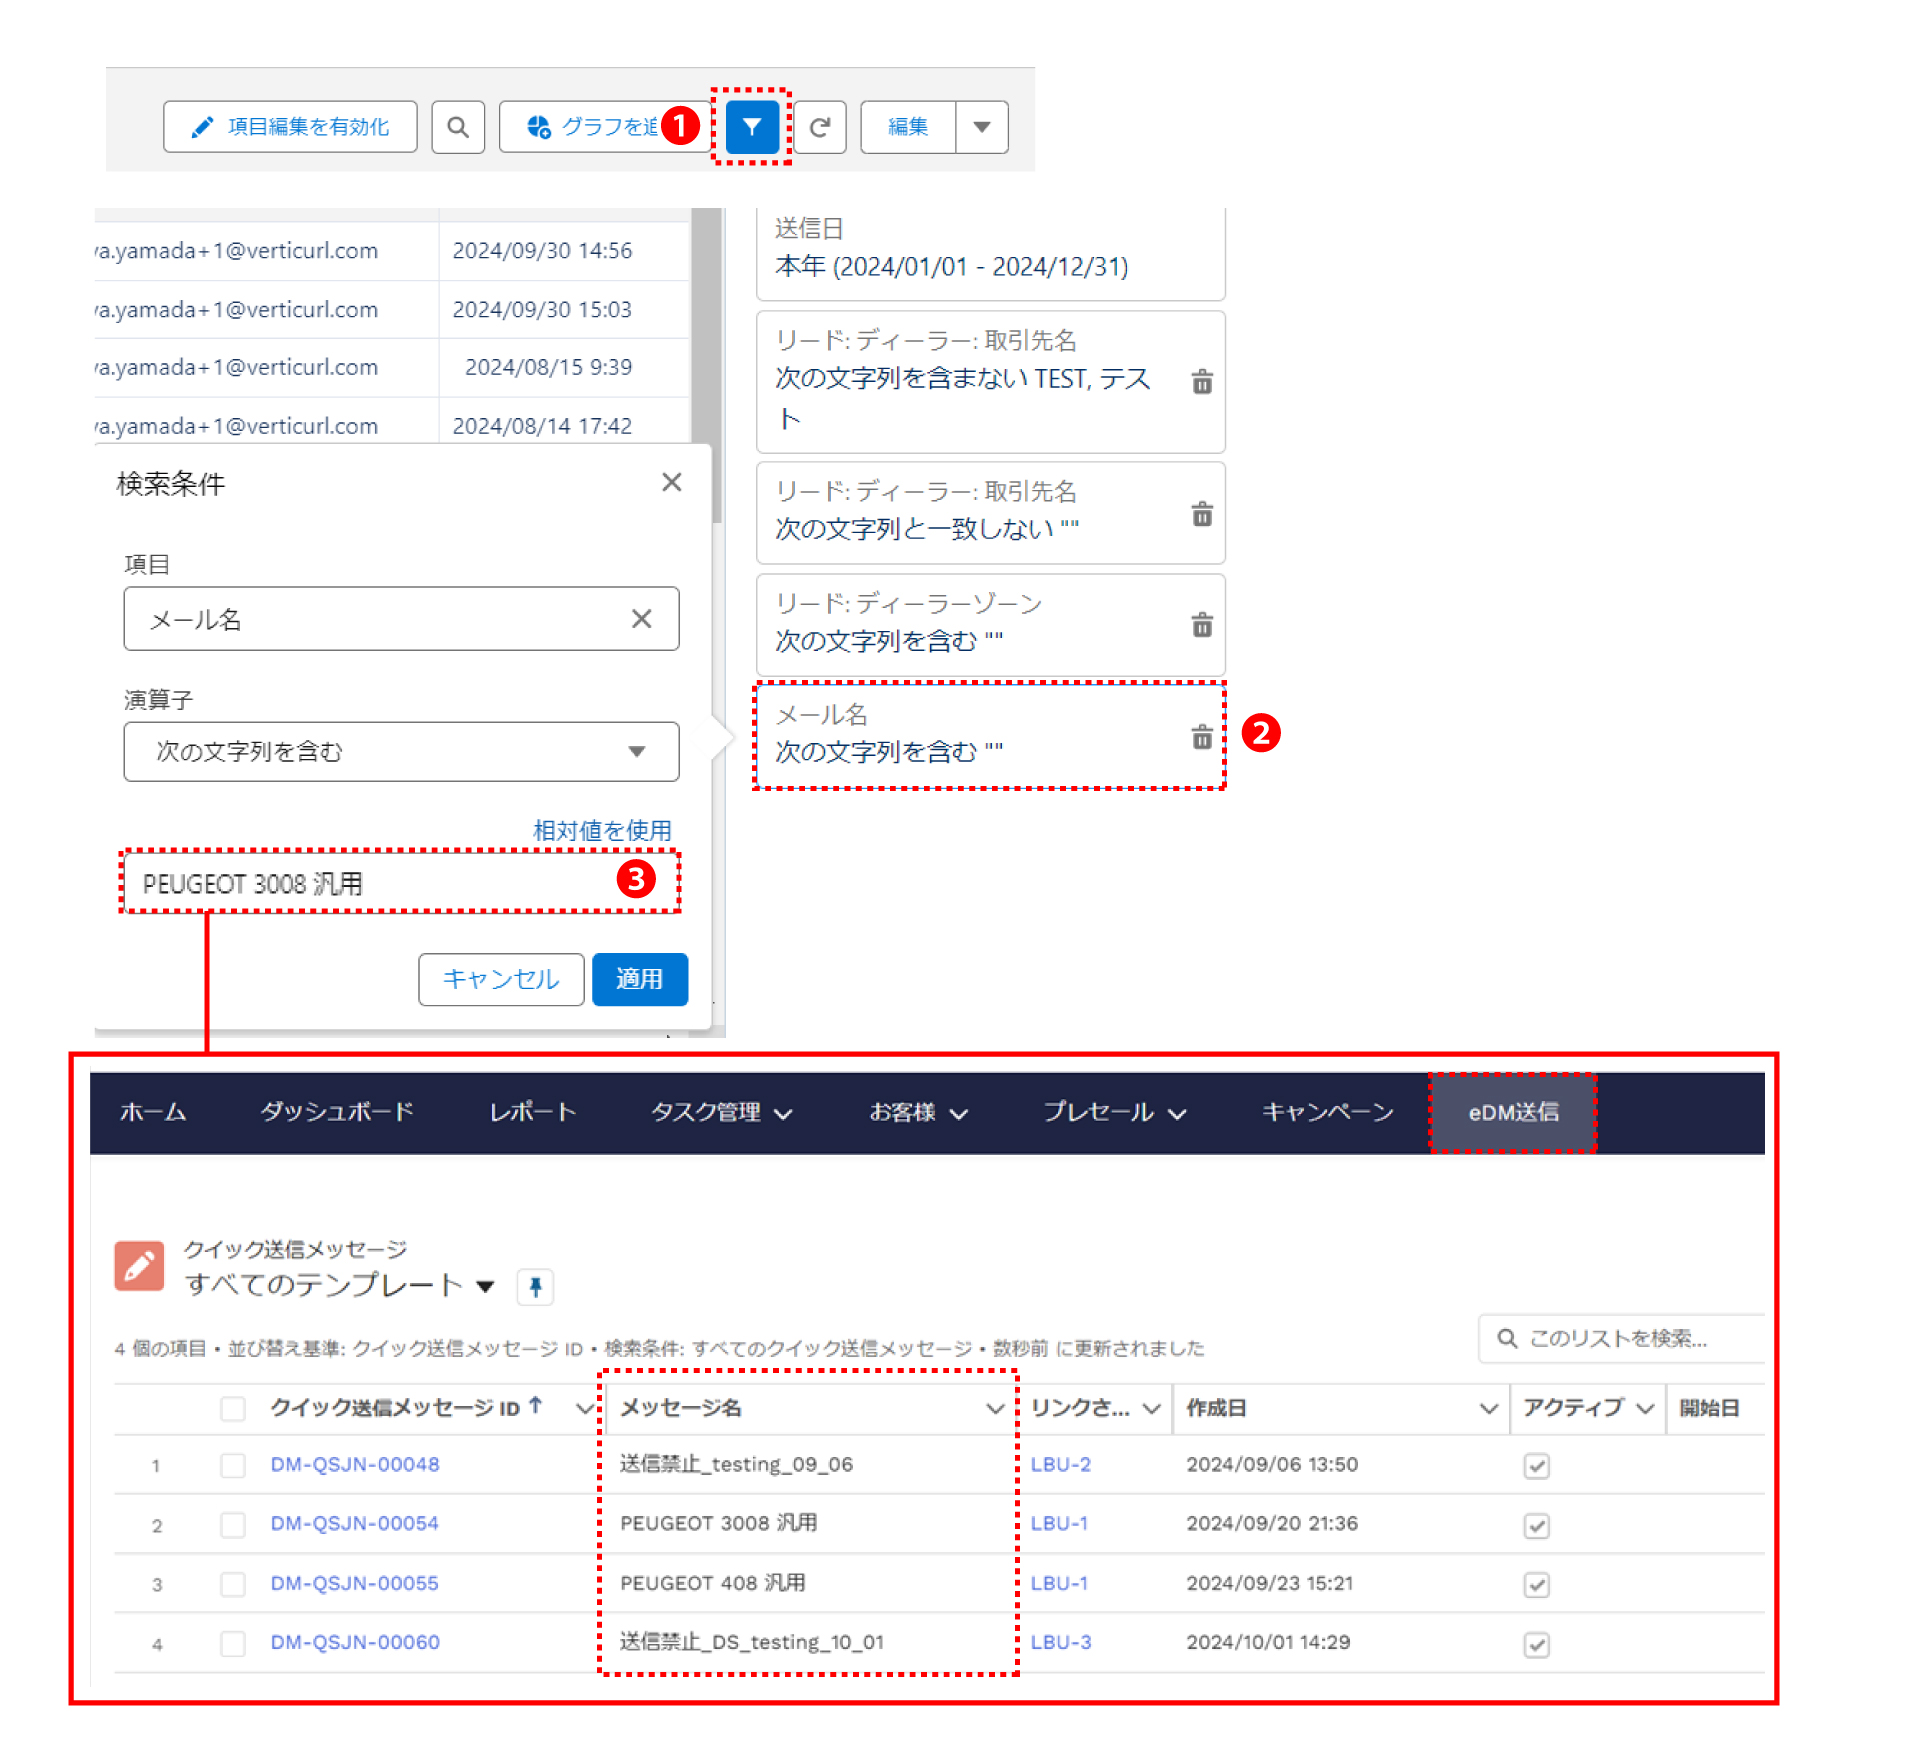
Task: Toggle the select-all header checkbox
Action: [233, 1408]
